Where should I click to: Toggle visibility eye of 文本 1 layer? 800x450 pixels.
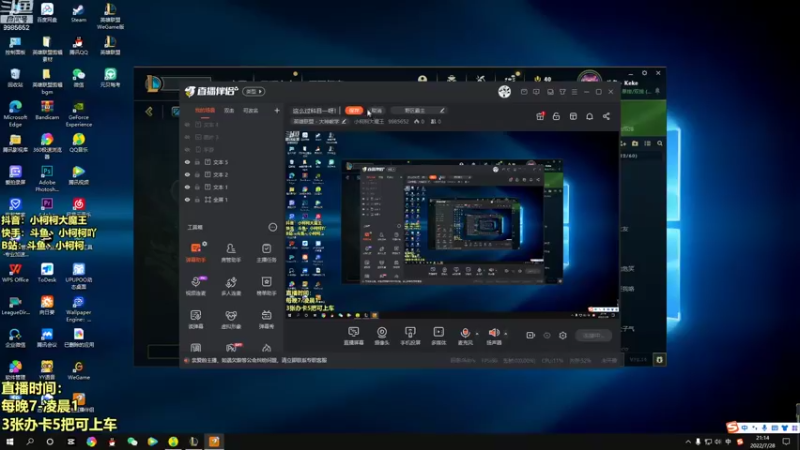[187, 187]
